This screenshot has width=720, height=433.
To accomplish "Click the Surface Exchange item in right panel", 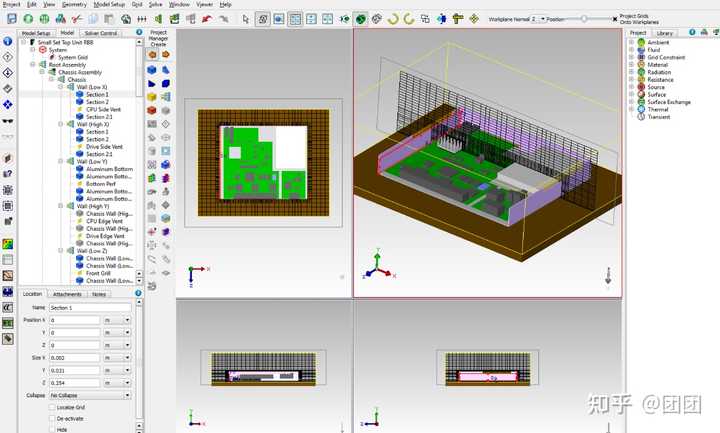I will tap(669, 102).
